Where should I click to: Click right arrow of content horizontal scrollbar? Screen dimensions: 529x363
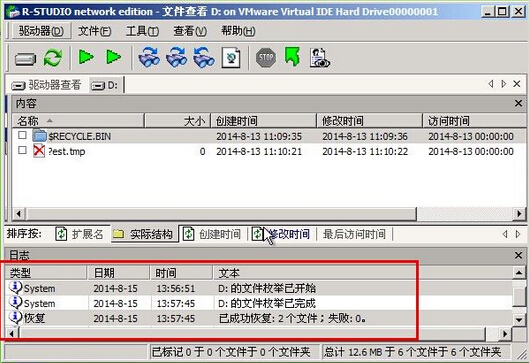pos(519,214)
